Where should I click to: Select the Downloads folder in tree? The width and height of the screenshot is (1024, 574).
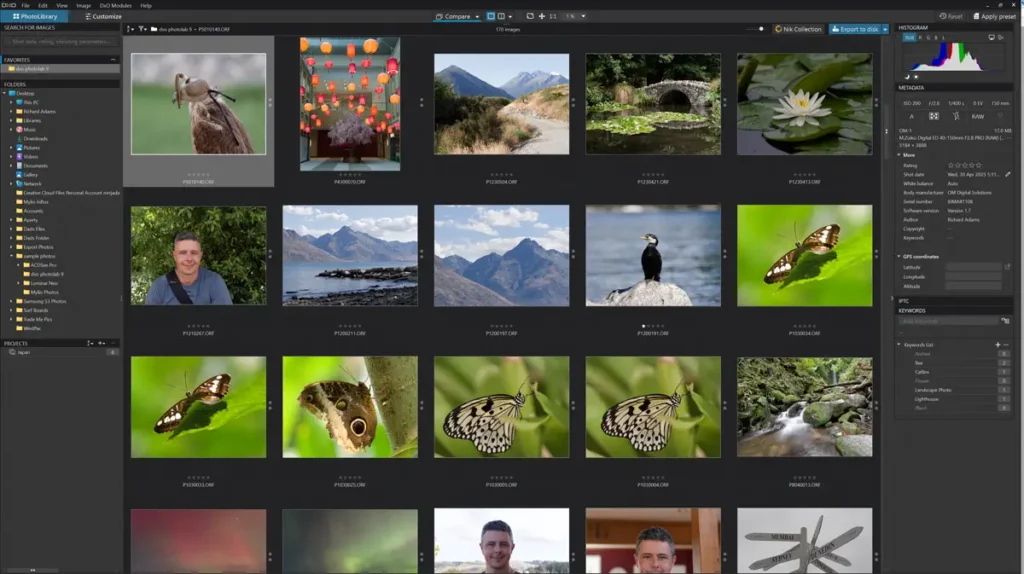coord(35,138)
